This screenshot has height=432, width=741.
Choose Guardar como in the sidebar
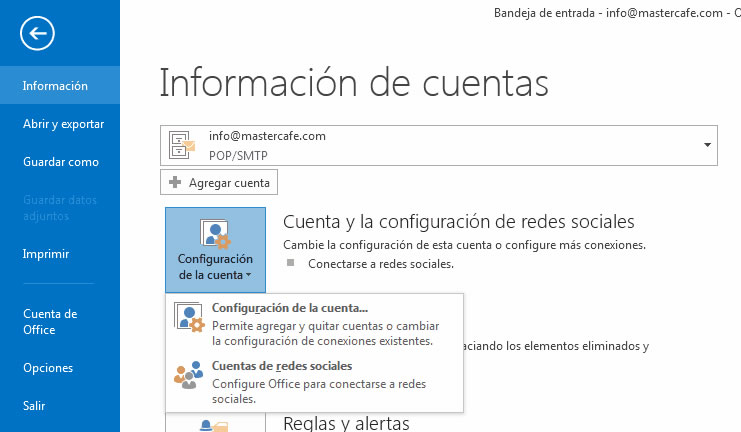tap(60, 162)
